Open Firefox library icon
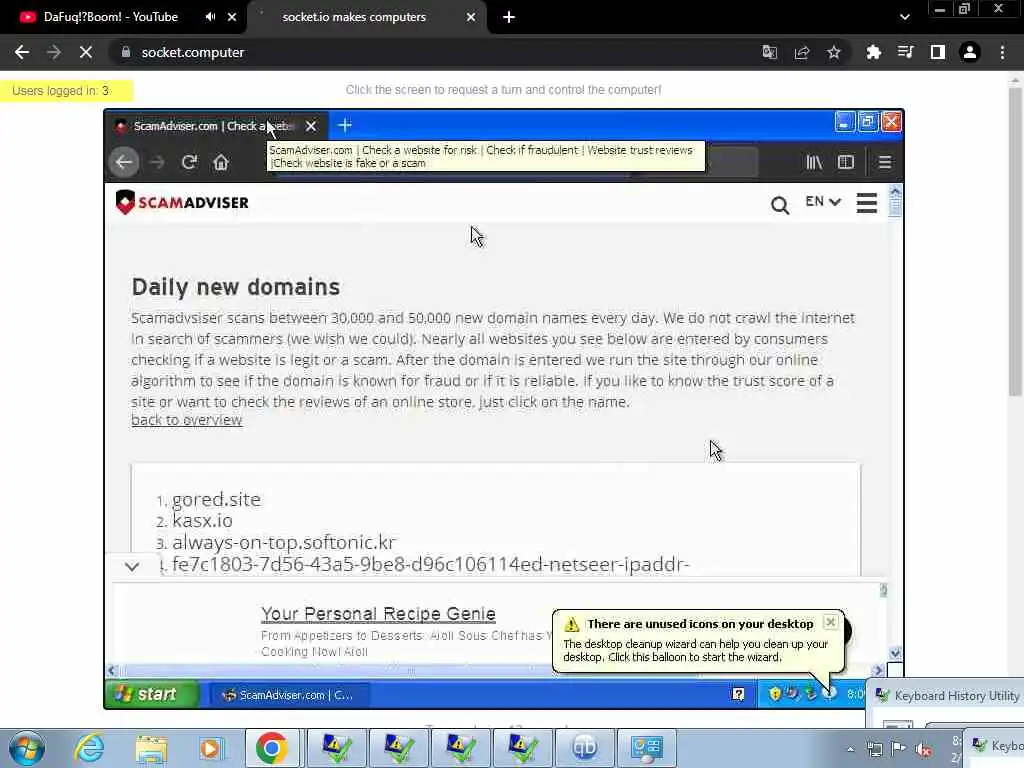Image resolution: width=1024 pixels, height=768 pixels. [x=814, y=162]
